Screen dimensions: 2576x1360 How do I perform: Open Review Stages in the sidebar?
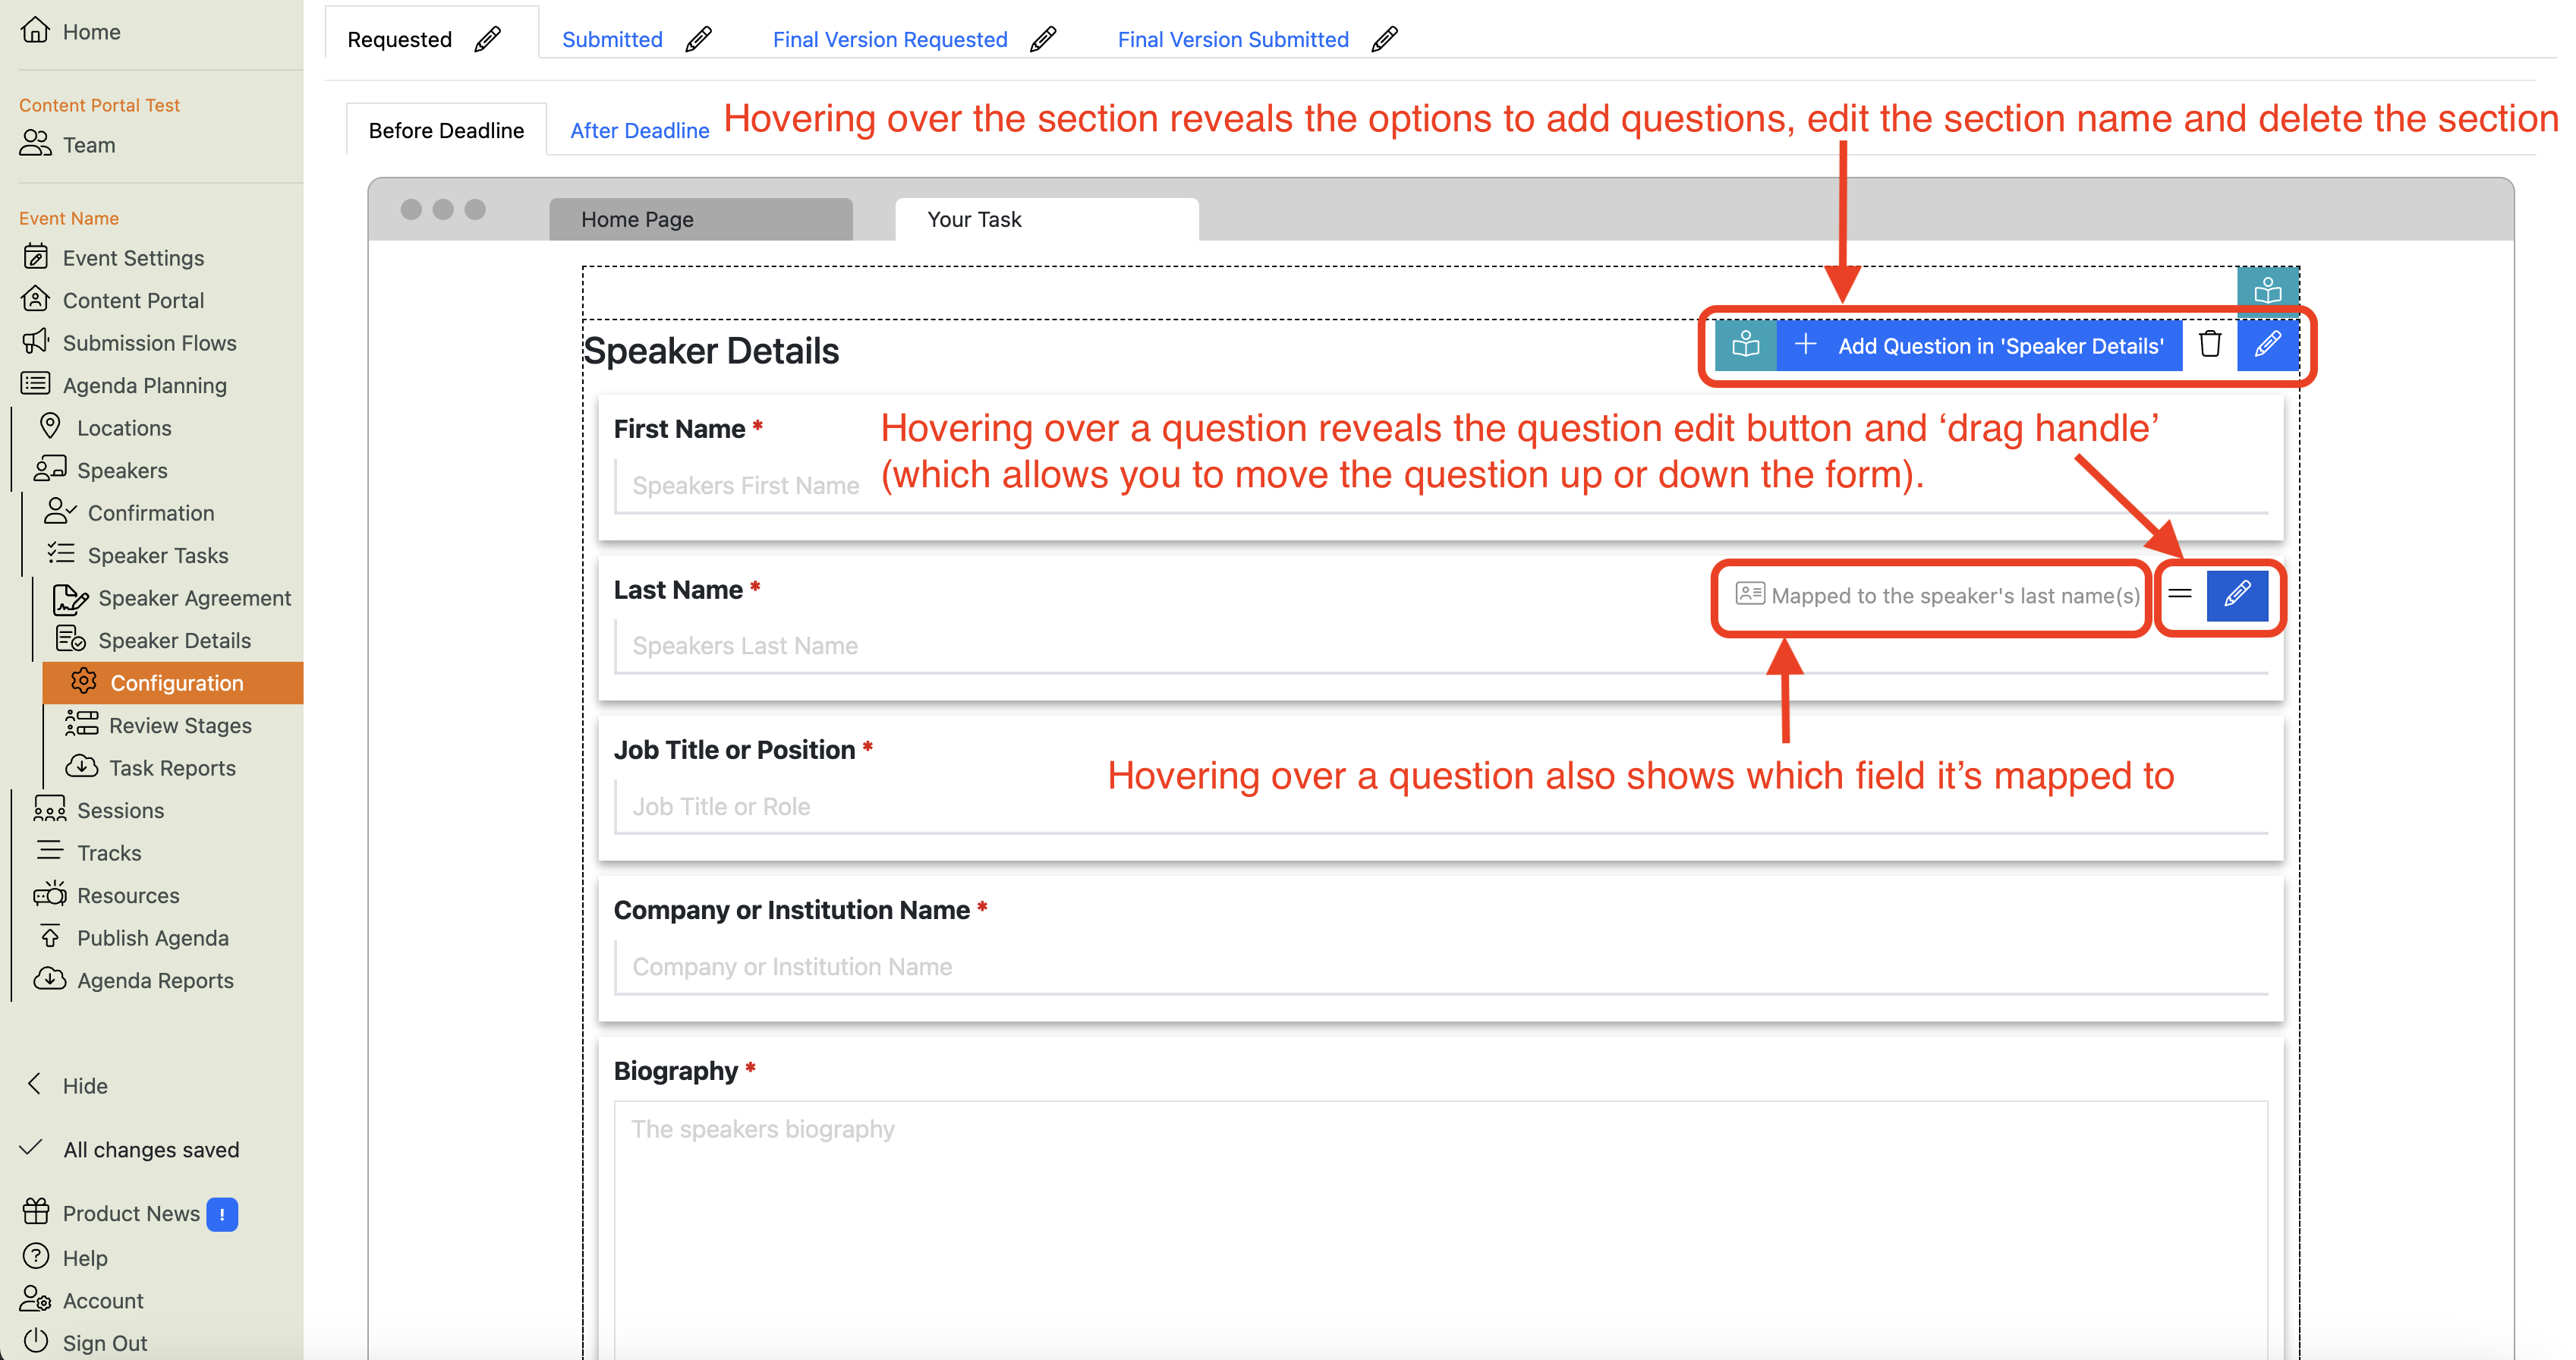pyautogui.click(x=159, y=725)
